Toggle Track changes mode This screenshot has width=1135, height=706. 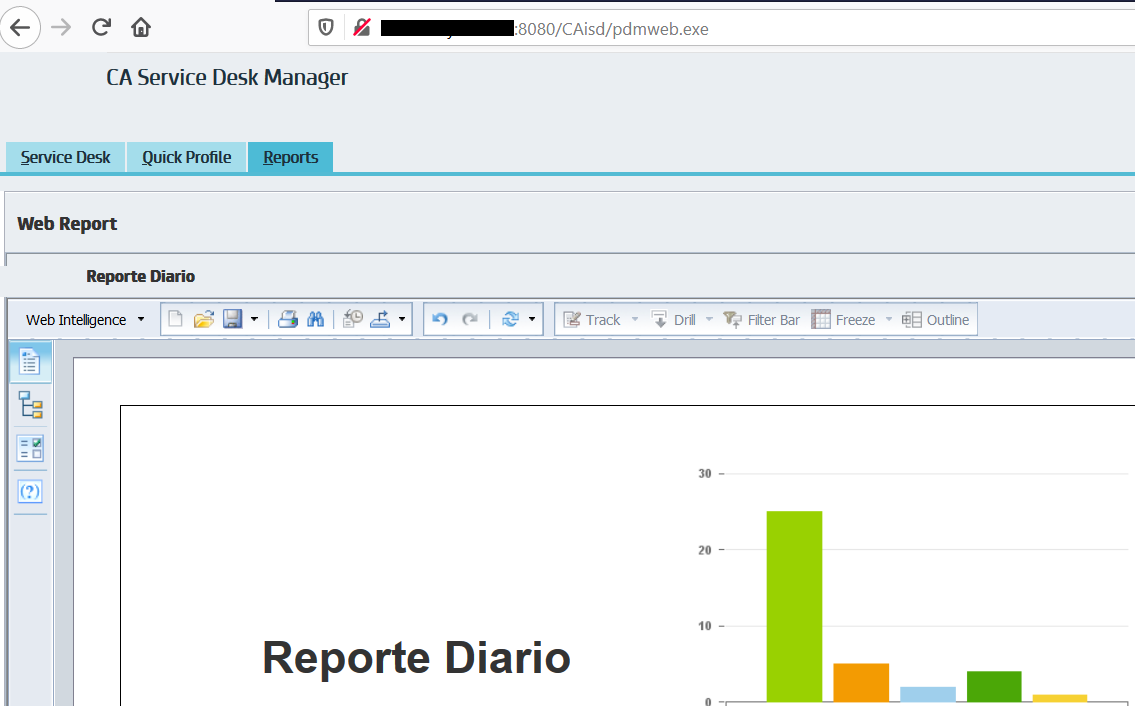pos(597,318)
